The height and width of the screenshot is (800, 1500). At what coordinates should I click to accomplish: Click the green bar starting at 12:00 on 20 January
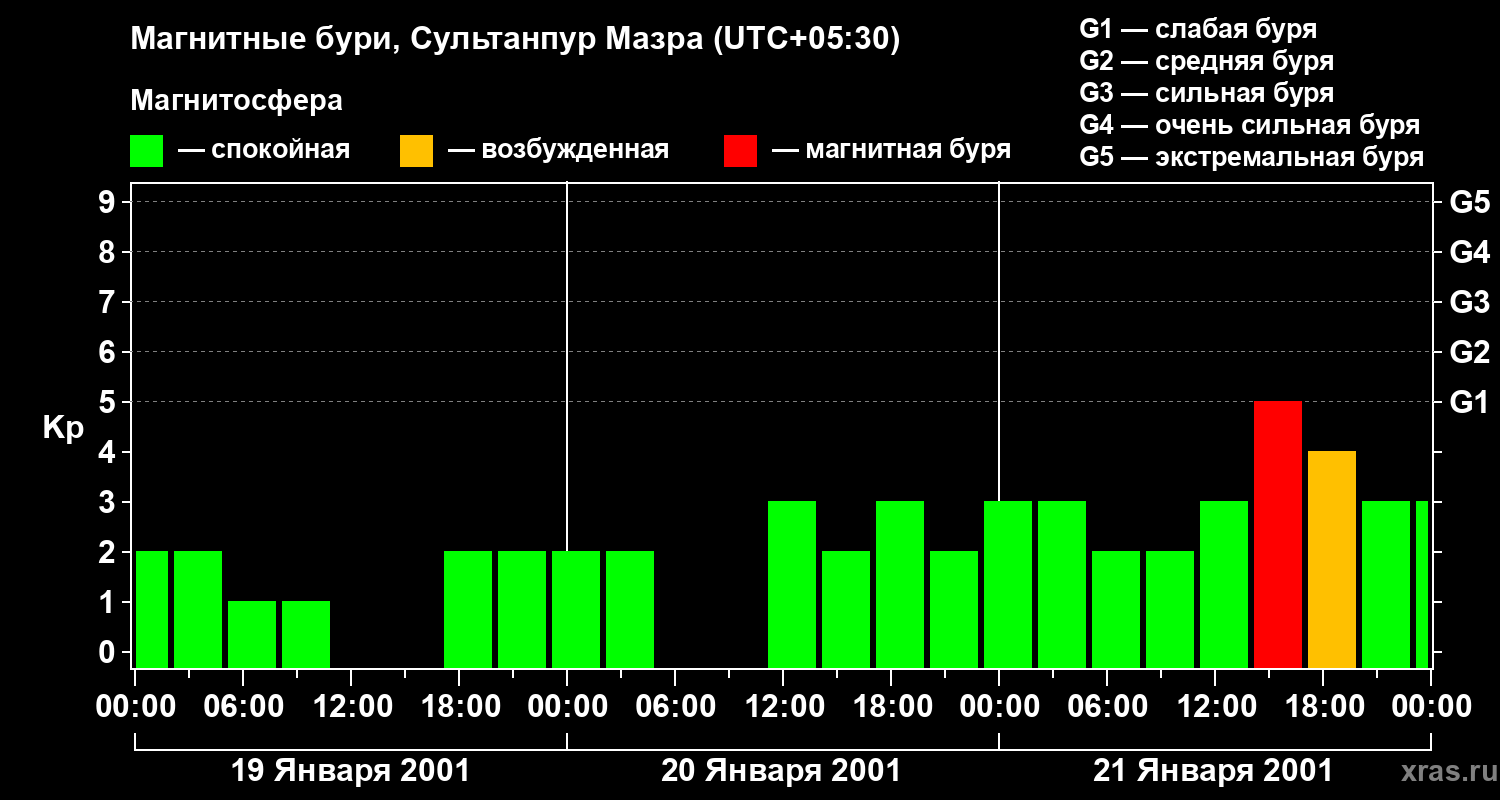tap(792, 584)
